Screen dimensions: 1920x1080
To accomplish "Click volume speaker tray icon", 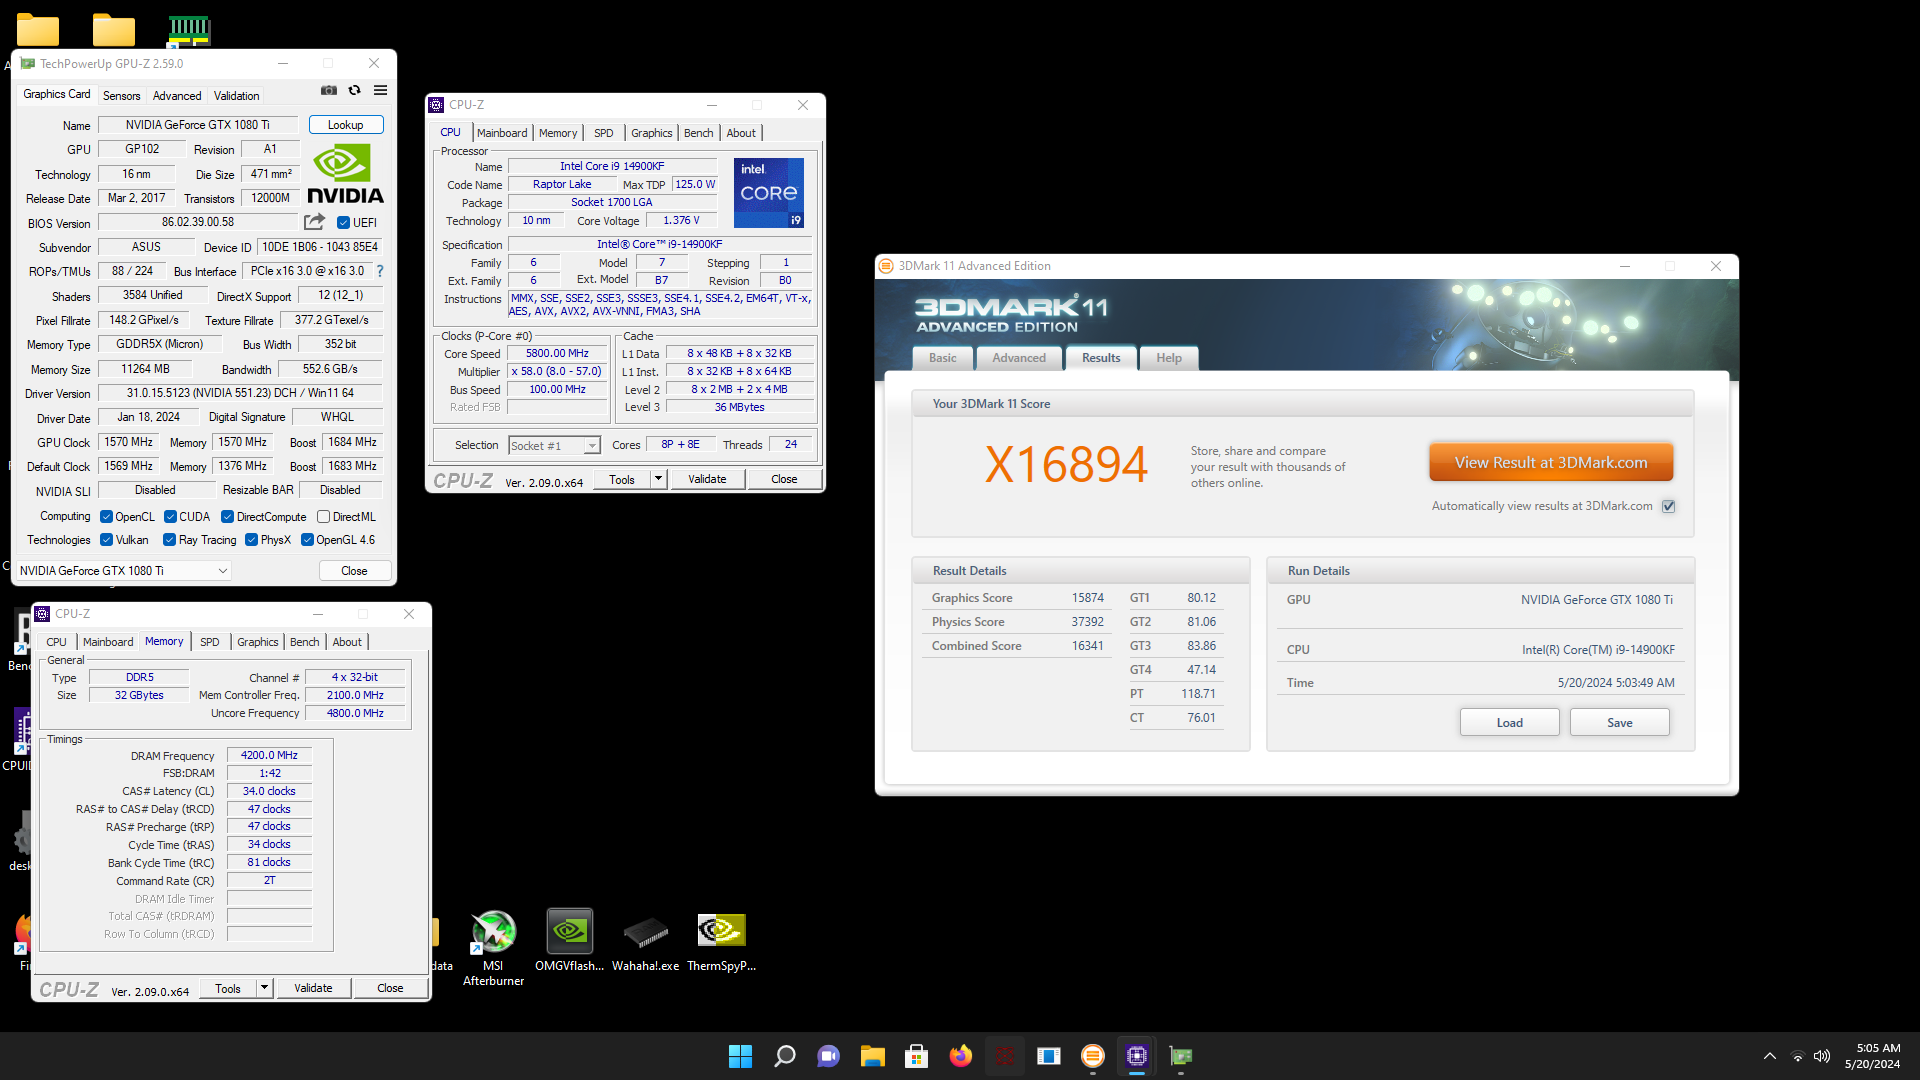I will (1822, 1056).
